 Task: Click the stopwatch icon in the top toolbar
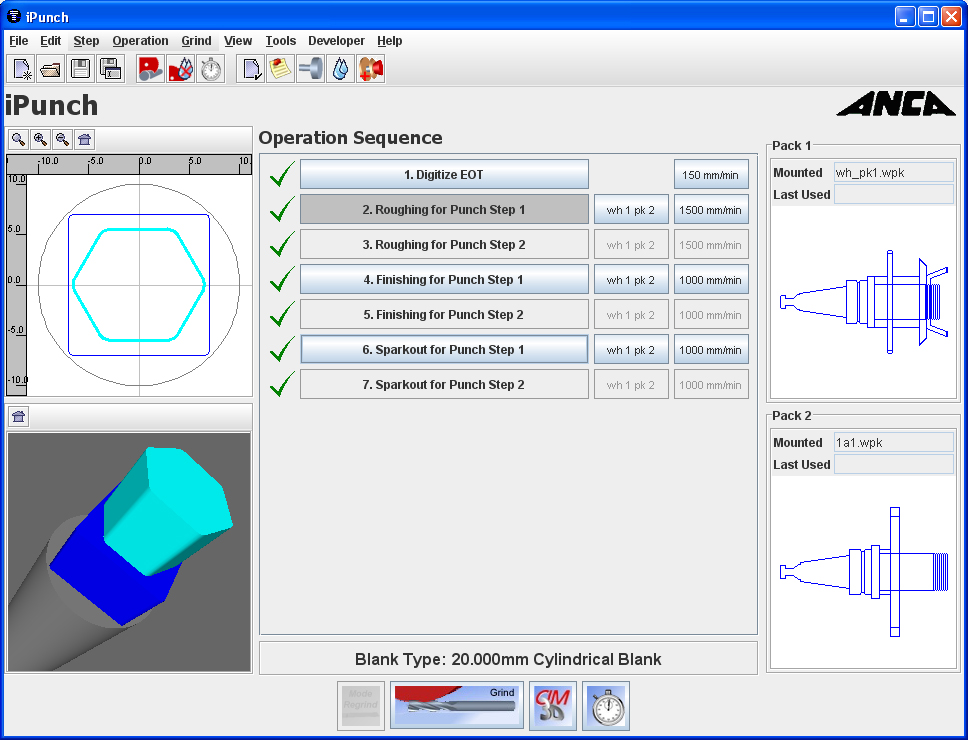(x=211, y=69)
